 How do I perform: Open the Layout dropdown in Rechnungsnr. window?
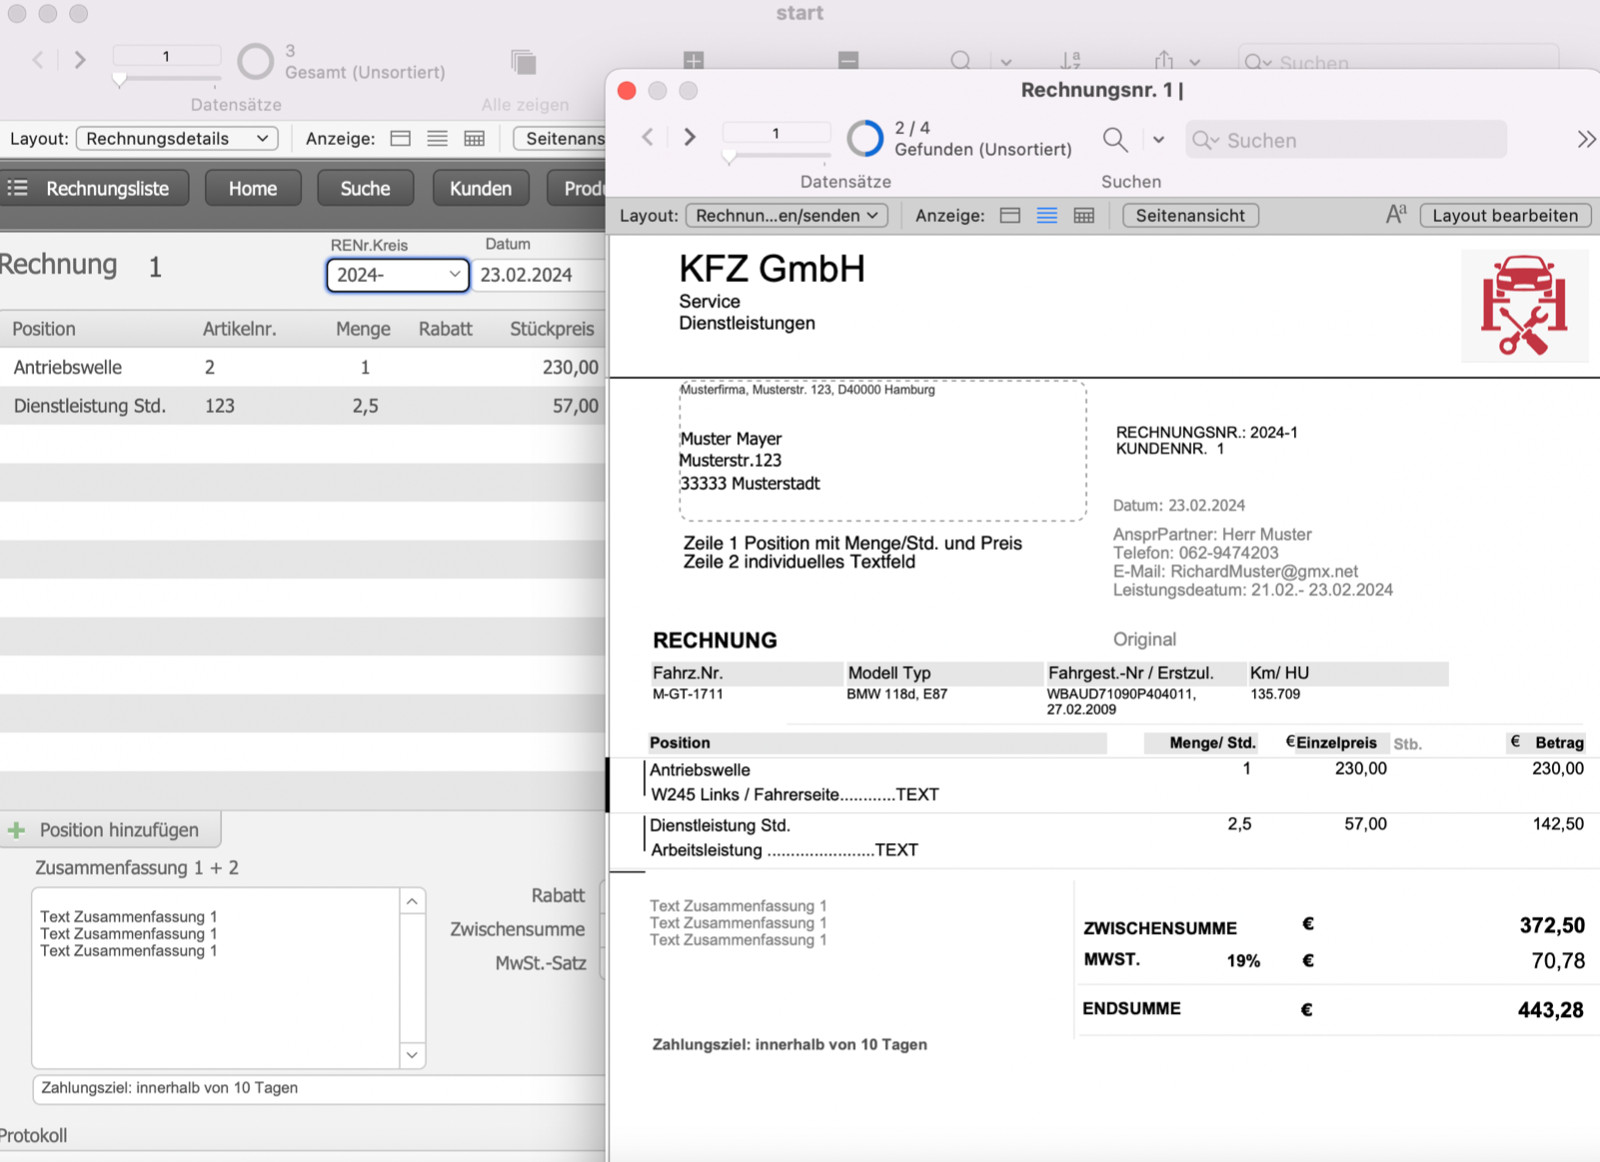[x=786, y=215]
